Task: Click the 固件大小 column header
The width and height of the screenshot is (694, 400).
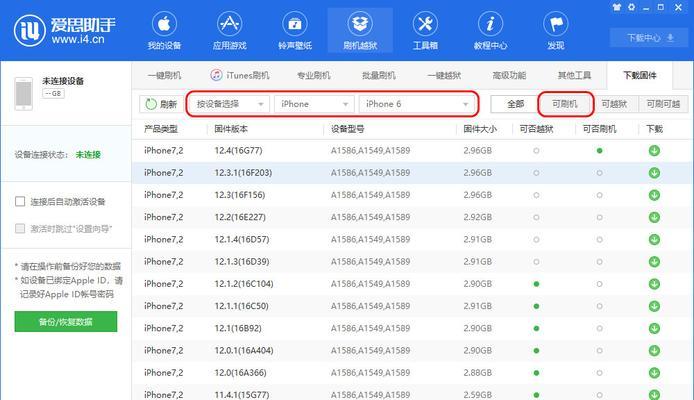Action: click(x=480, y=129)
